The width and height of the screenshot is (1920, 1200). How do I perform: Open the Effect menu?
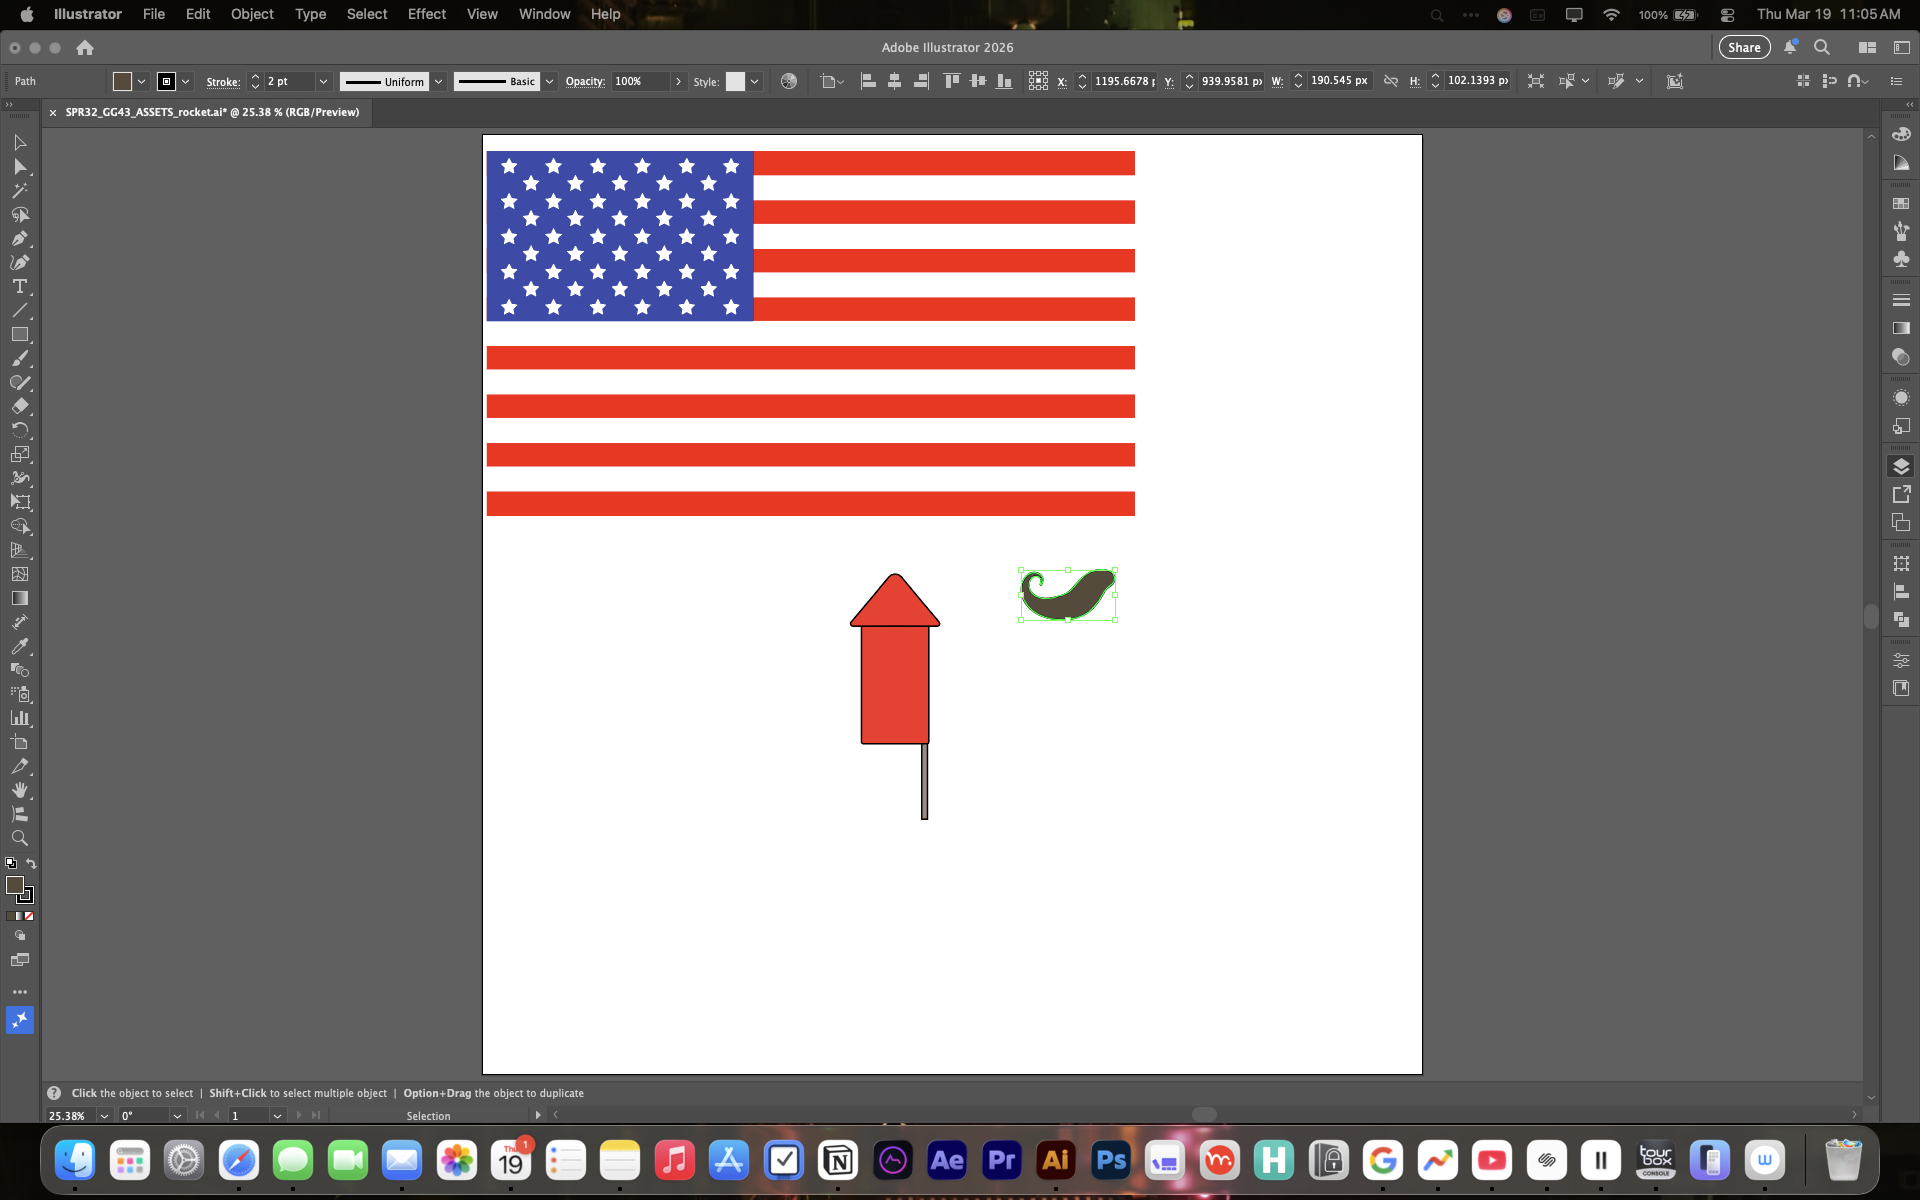[426, 14]
